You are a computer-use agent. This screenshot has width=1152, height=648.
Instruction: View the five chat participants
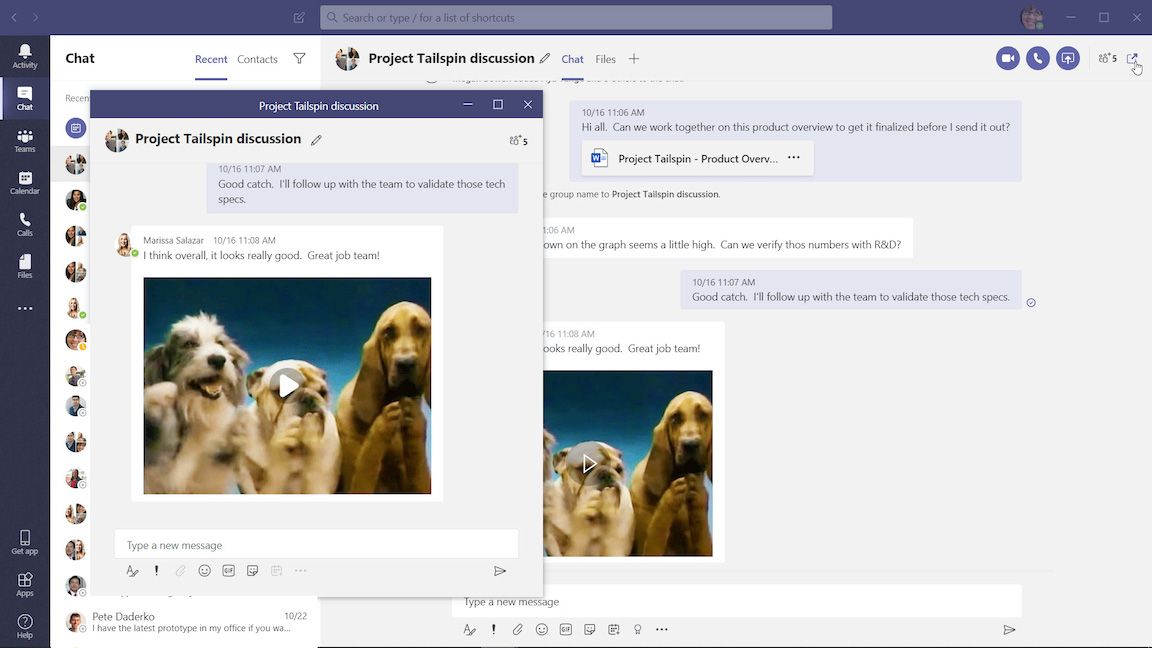pyautogui.click(x=1106, y=58)
